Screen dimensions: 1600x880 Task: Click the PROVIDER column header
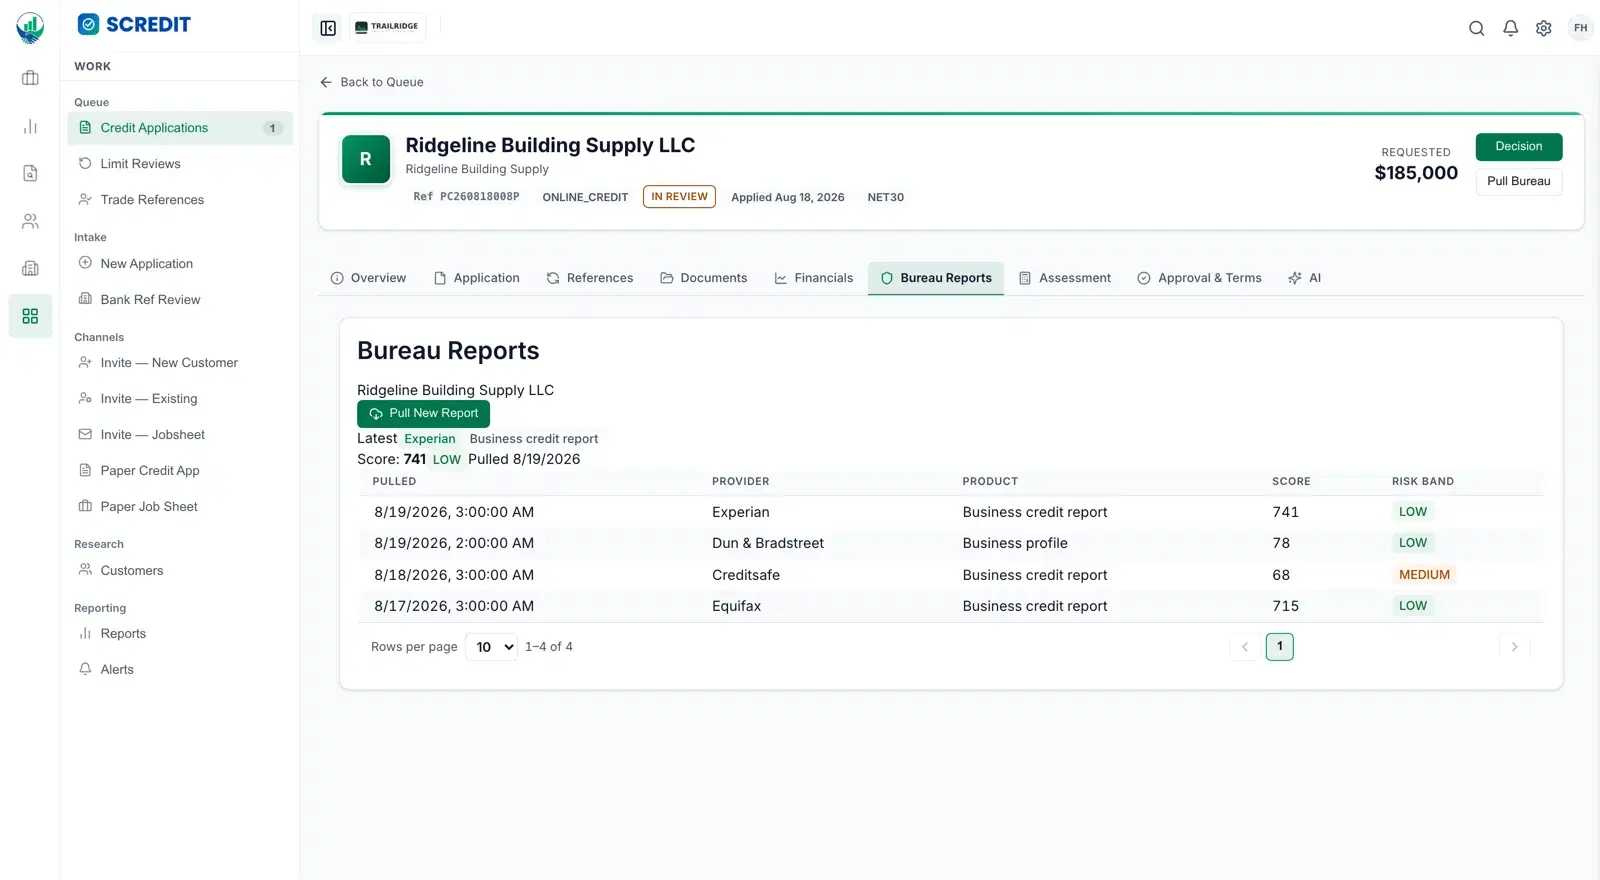[x=741, y=482]
